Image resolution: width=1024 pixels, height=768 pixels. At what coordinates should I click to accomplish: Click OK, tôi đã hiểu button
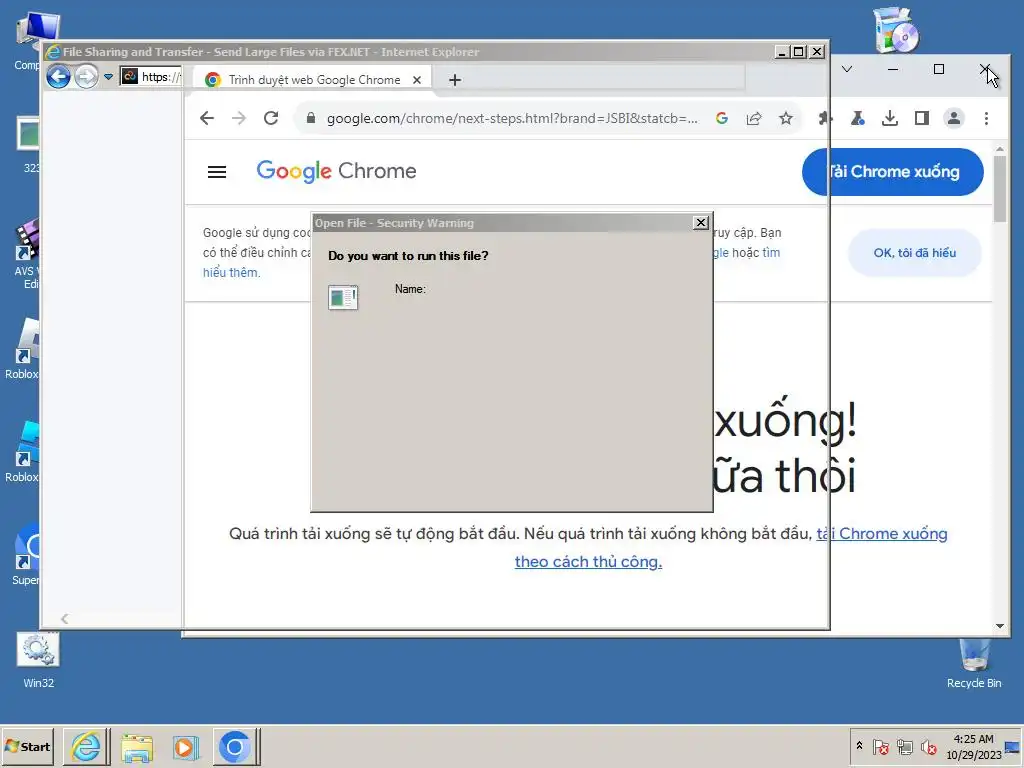tap(914, 253)
